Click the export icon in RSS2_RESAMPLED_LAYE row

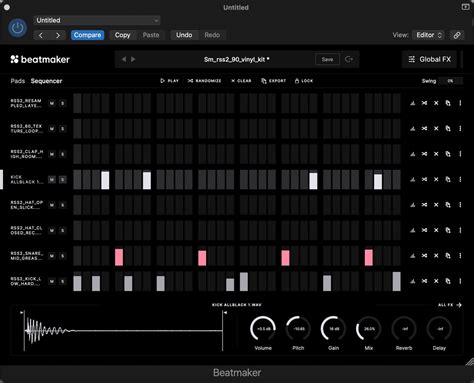[448, 103]
